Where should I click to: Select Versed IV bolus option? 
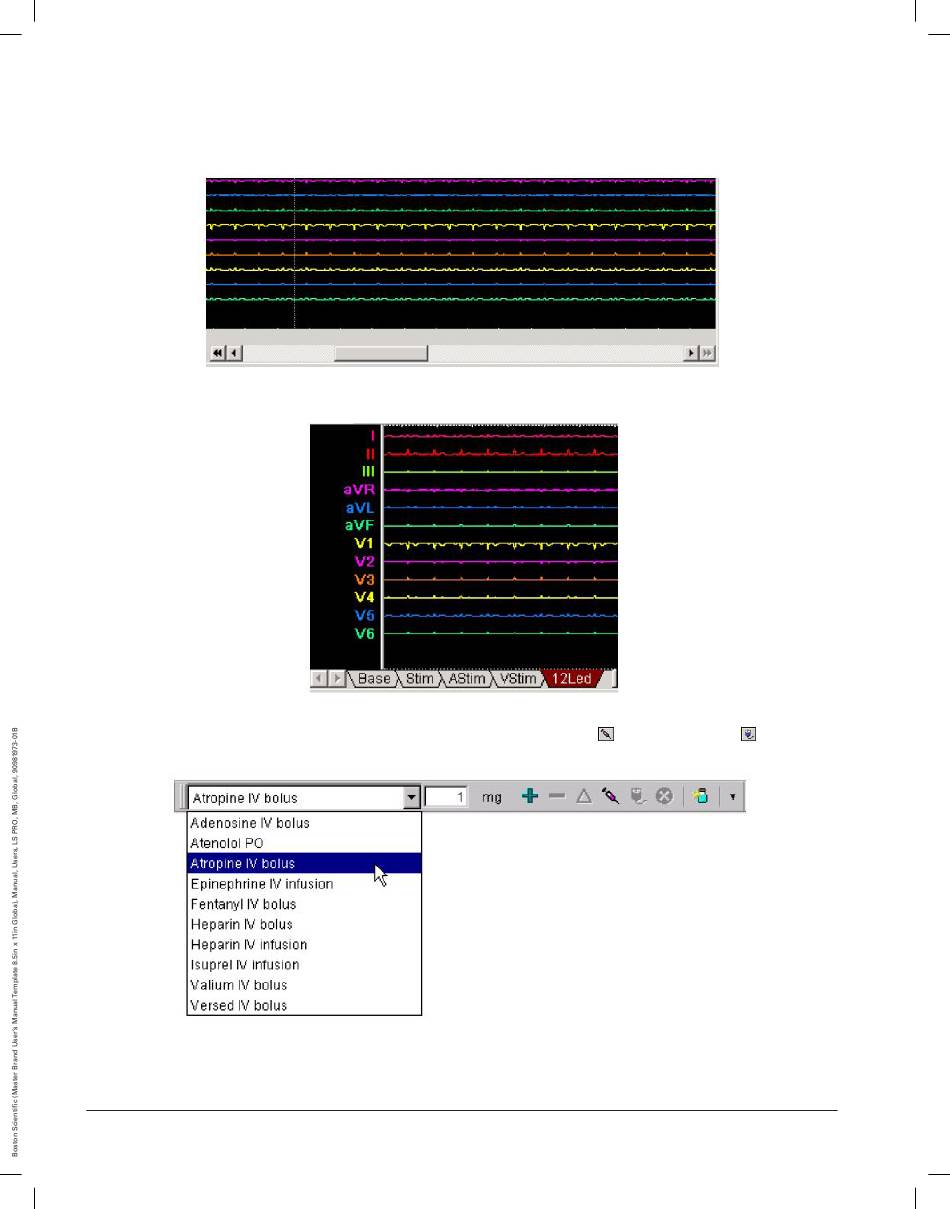[x=239, y=1005]
